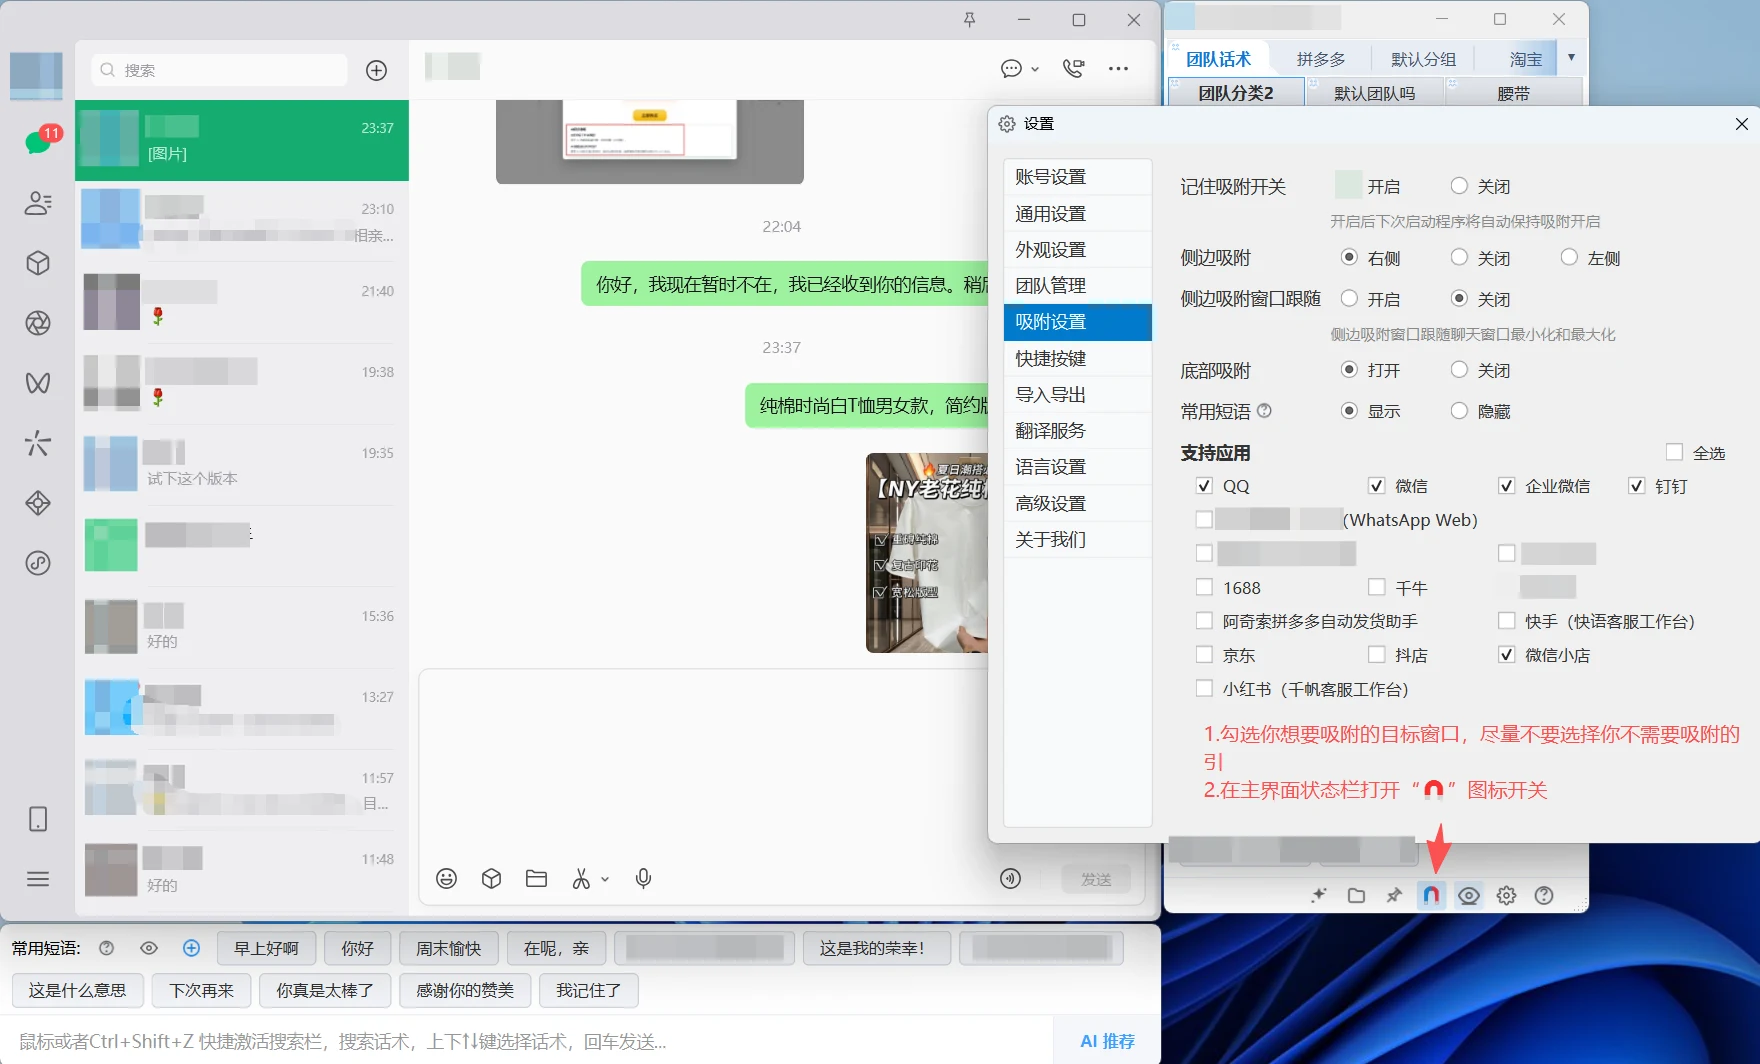1760x1064 pixels.
Task: Click the 感谢你的赞美 quick phrase button
Action: coord(465,990)
